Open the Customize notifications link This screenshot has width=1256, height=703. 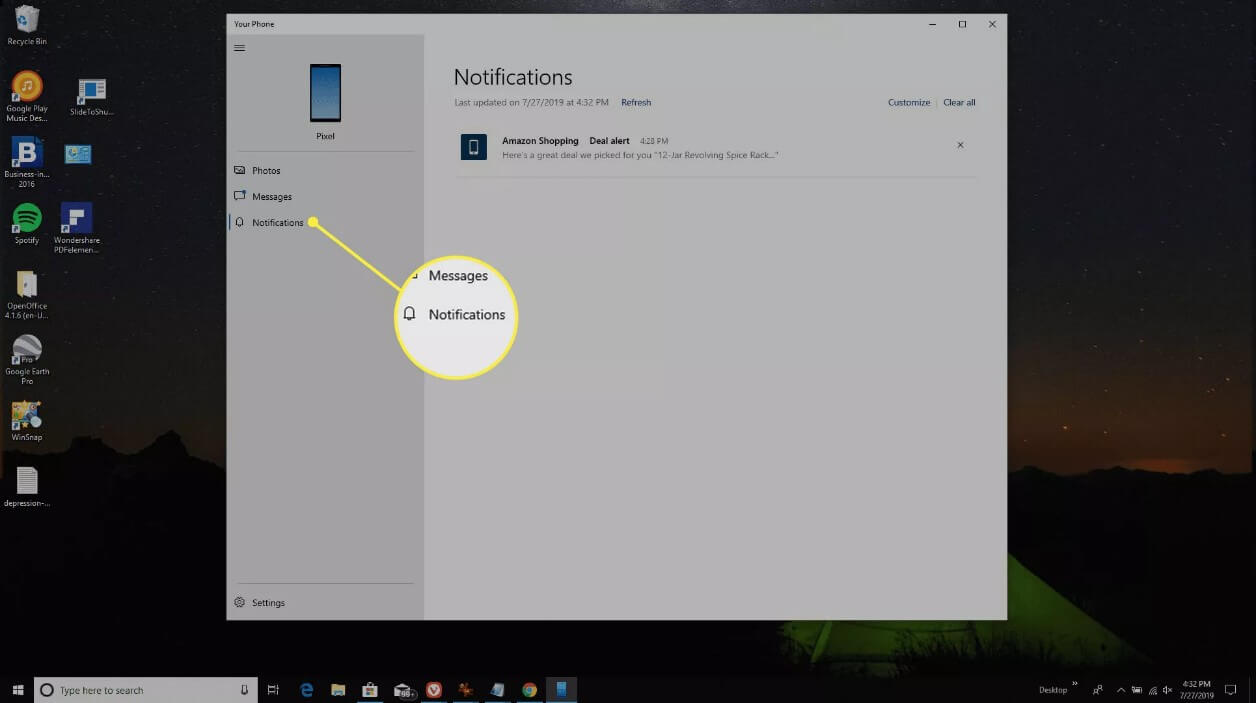[x=909, y=103]
